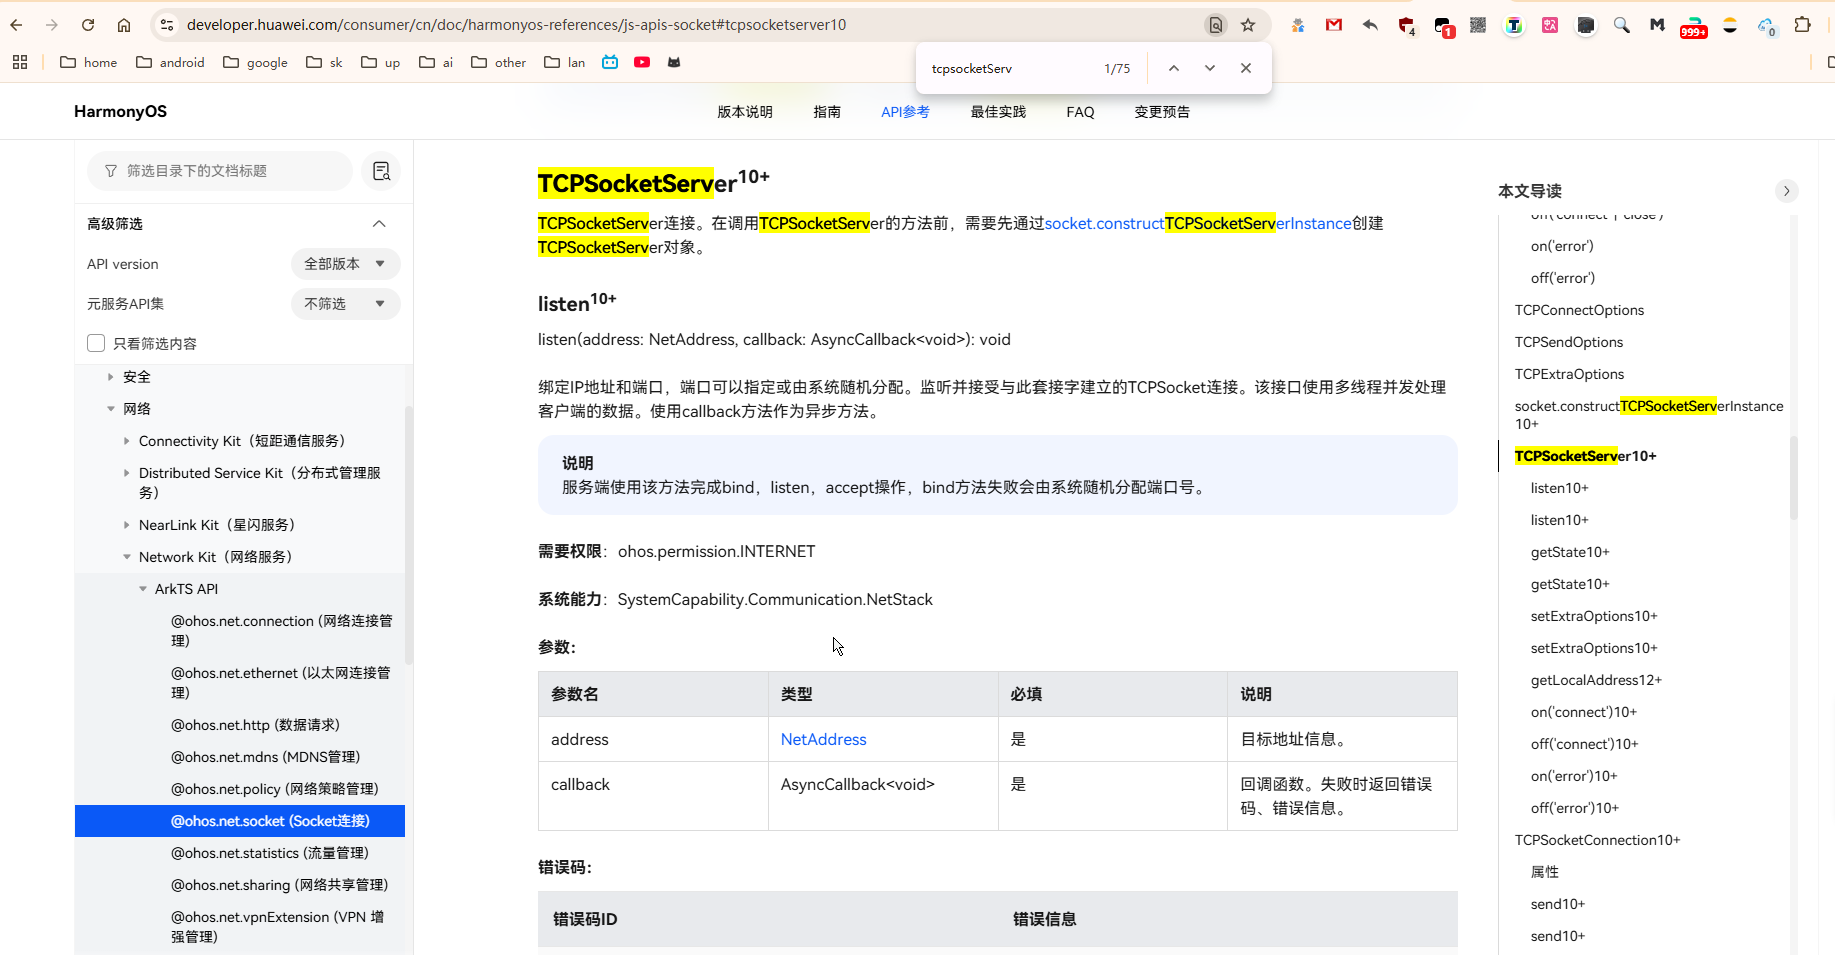Expand Distributed Service Kit node
Screen dimensions: 1835x955
tap(126, 473)
